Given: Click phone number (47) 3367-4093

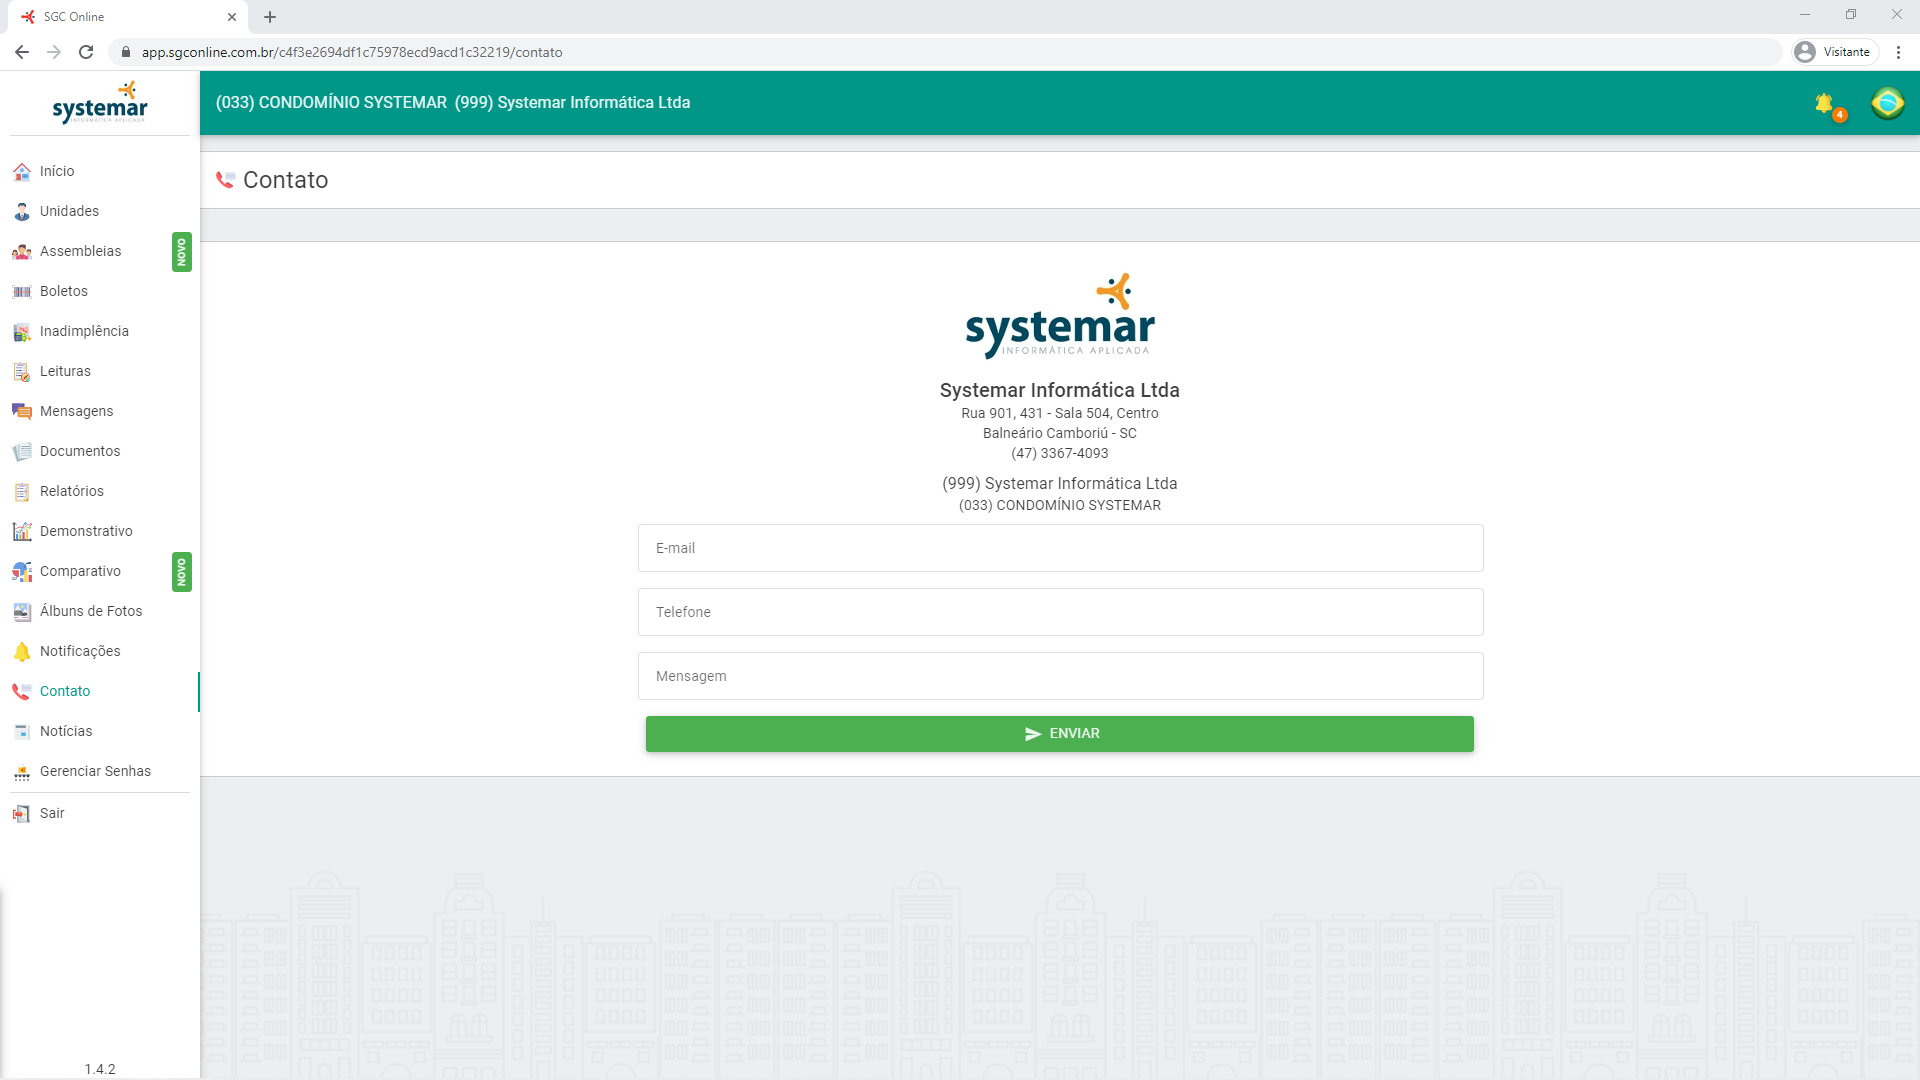Looking at the screenshot, I should click(x=1060, y=453).
